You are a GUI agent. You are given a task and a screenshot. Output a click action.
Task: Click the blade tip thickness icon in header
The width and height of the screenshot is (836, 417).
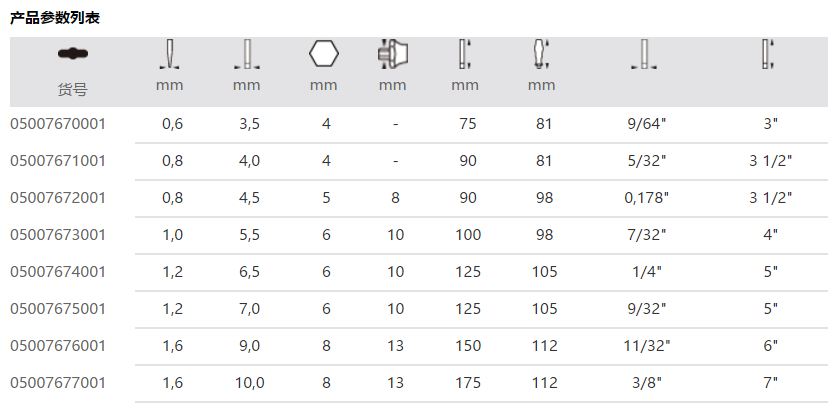(x=169, y=54)
